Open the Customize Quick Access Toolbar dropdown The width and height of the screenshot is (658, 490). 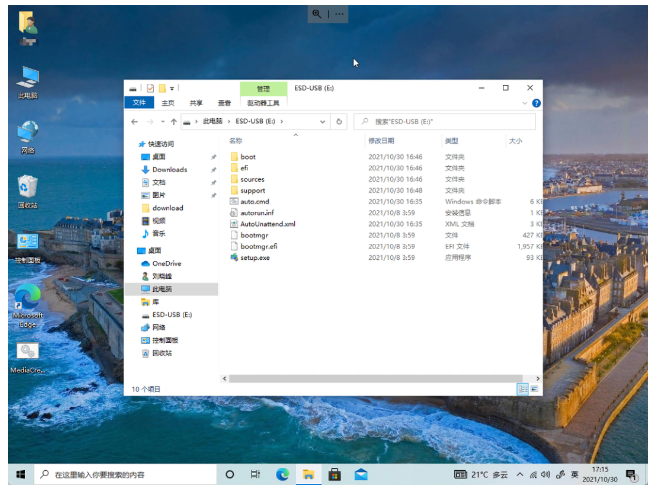pyautogui.click(x=173, y=88)
